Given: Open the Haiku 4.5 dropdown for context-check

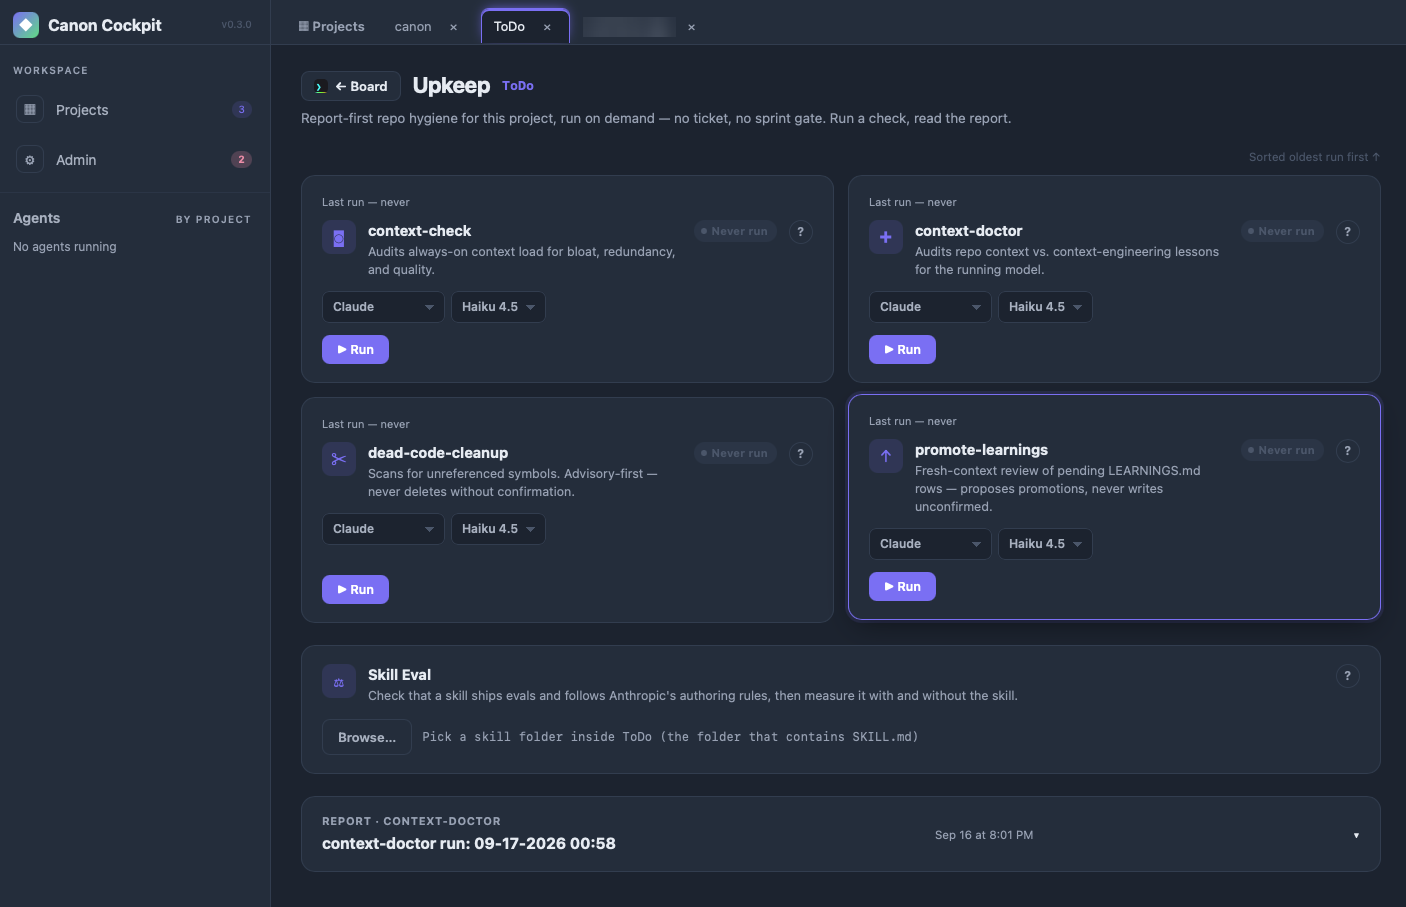Looking at the screenshot, I should 498,307.
